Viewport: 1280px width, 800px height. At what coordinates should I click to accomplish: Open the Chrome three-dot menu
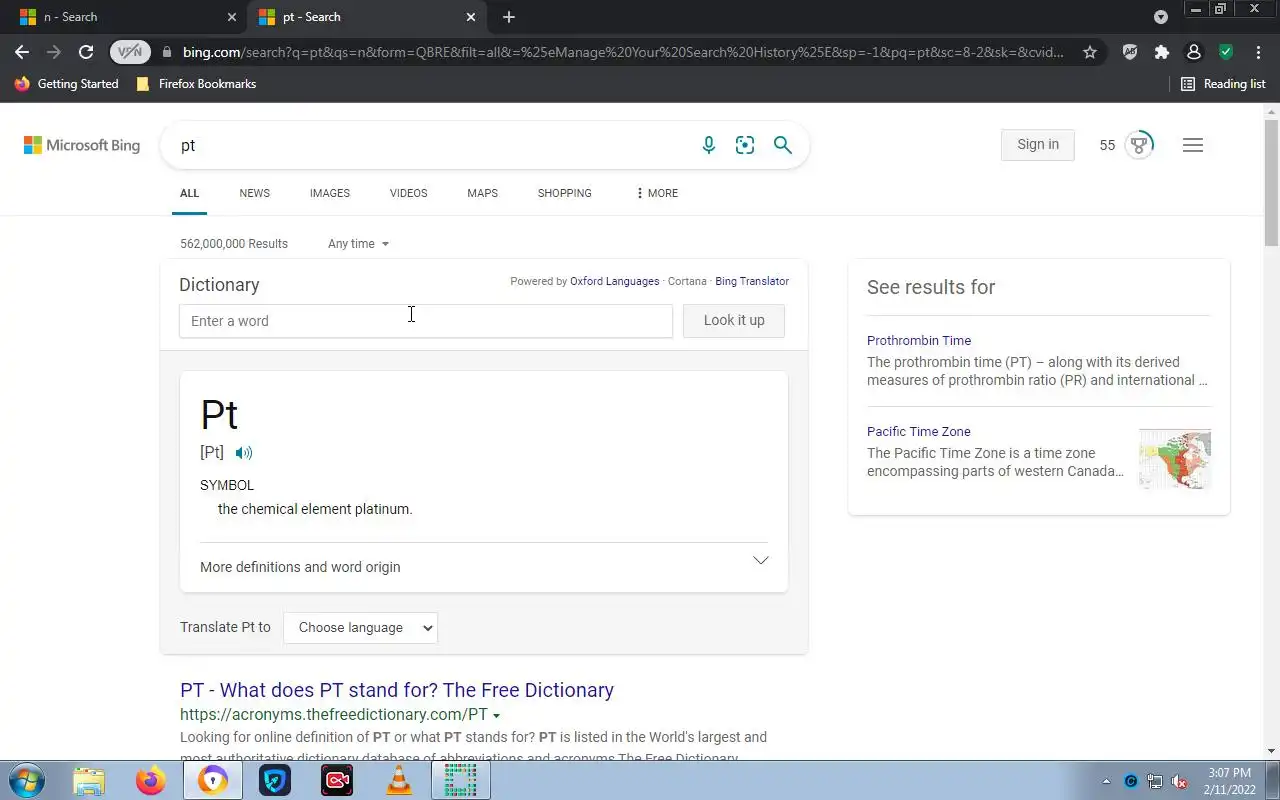pyautogui.click(x=1257, y=52)
